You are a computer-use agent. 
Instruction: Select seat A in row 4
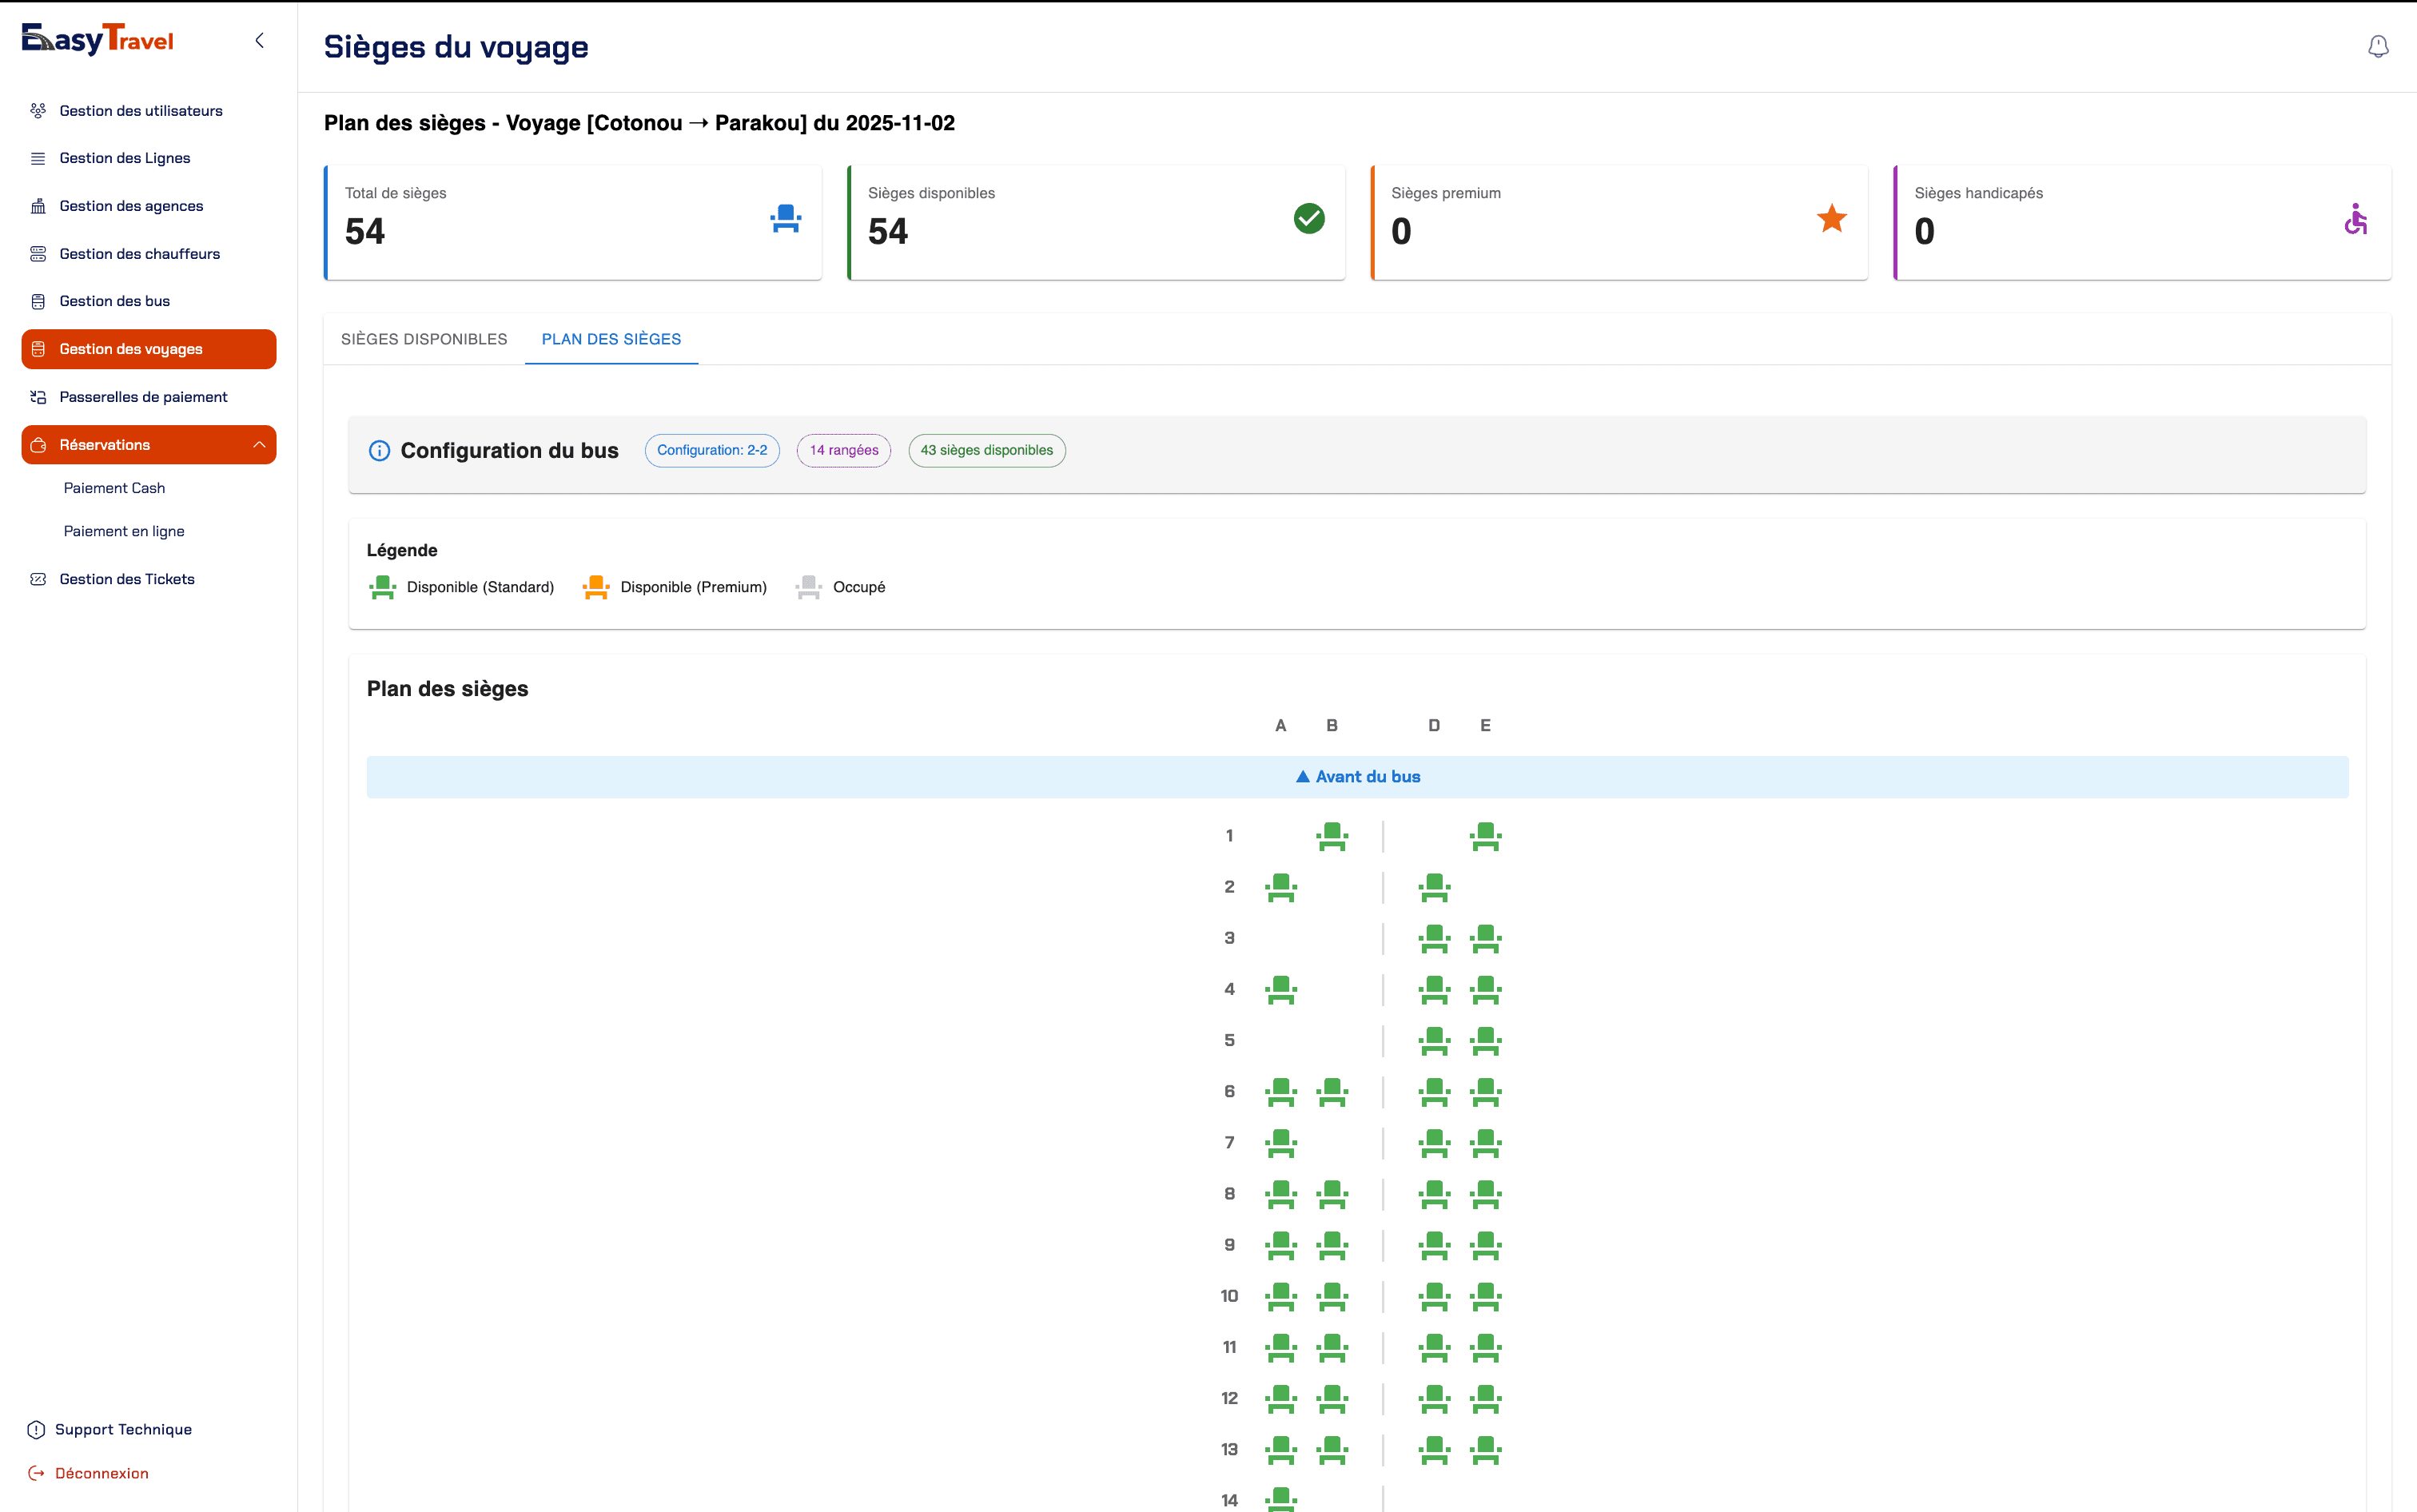(1281, 990)
